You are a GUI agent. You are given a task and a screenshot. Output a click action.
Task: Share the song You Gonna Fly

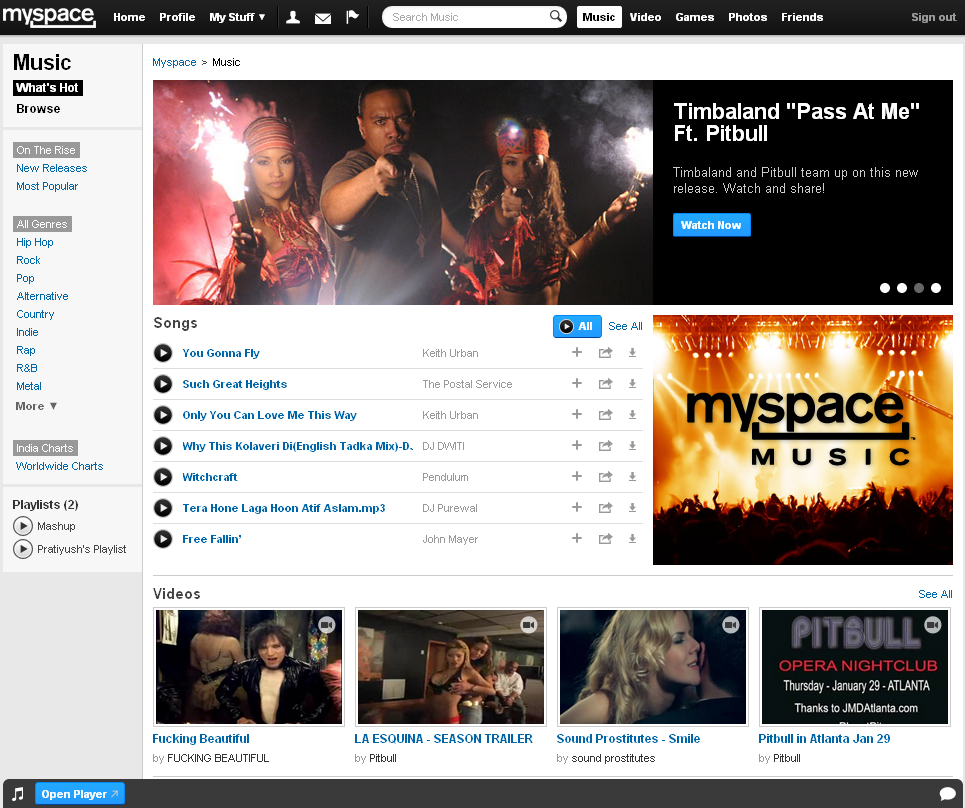pos(606,353)
